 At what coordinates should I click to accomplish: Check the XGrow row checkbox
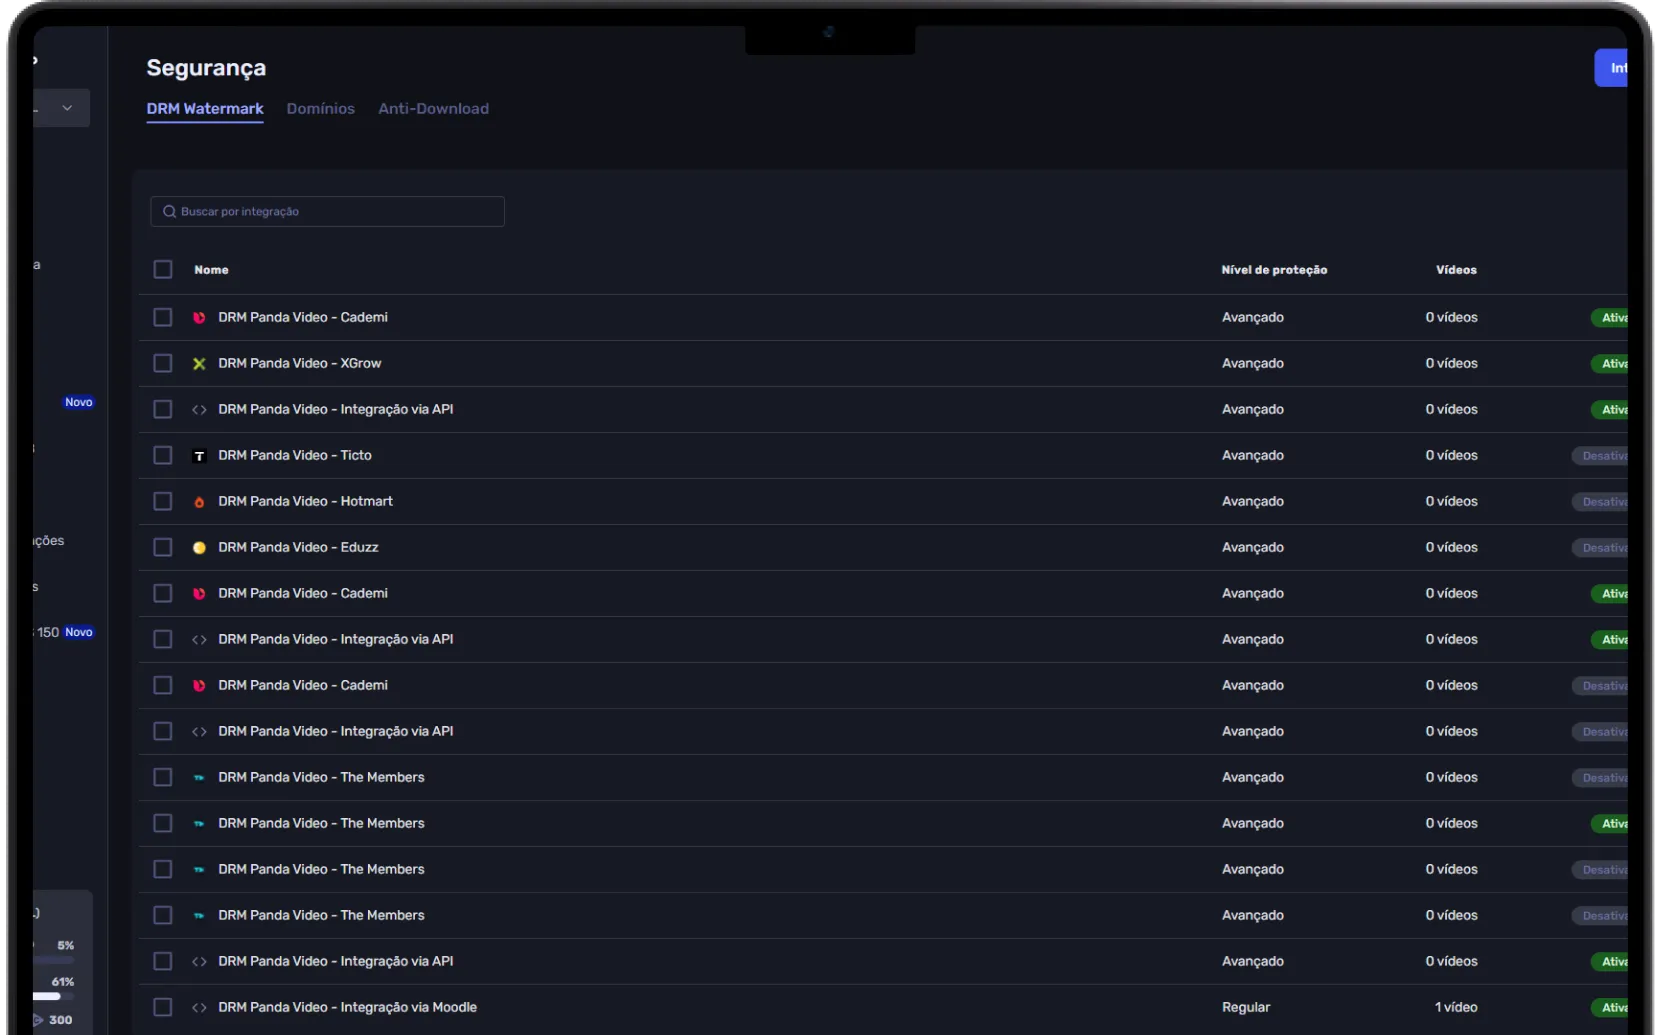[163, 364]
